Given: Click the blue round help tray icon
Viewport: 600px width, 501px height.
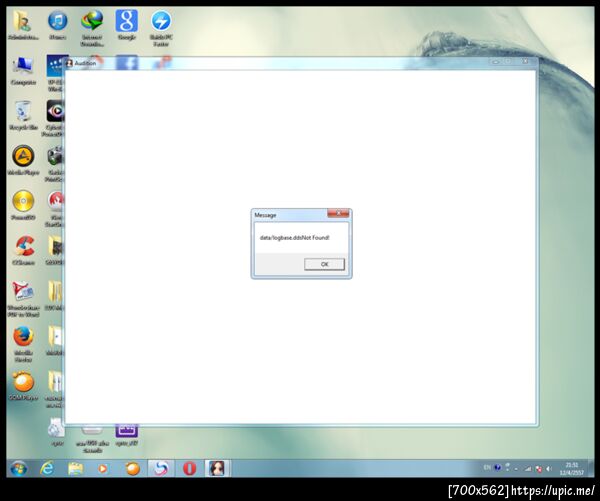Looking at the screenshot, I should (x=497, y=467).
